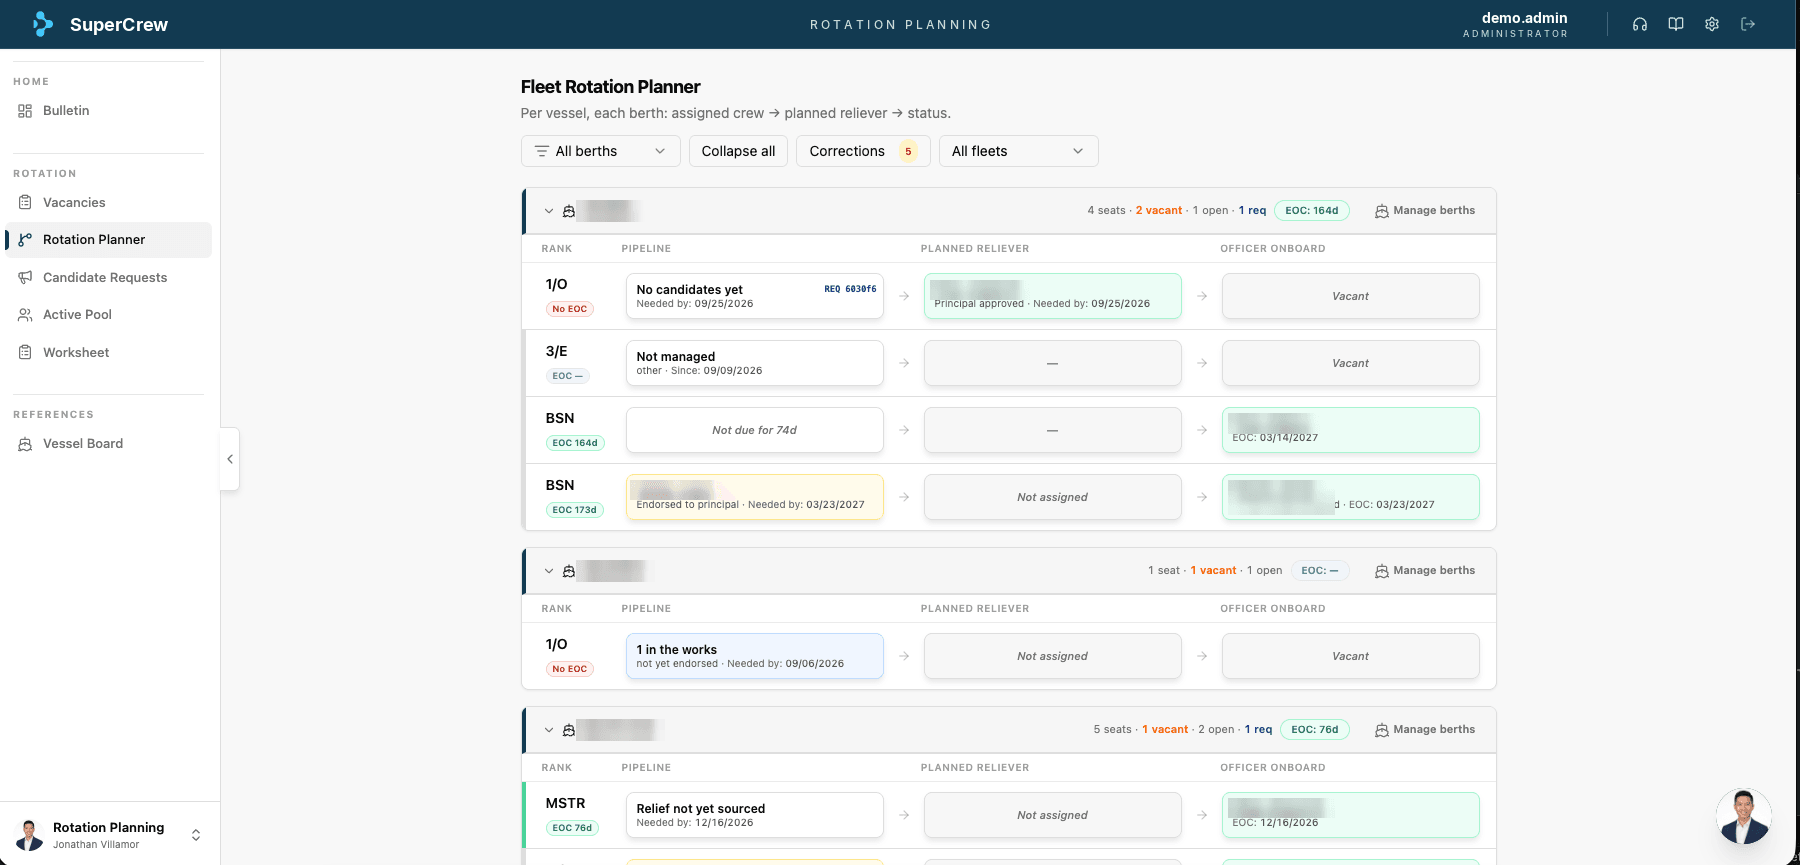Open Corrections with 5 pending
Screen dimensions: 1800x865
pyautogui.click(x=863, y=151)
